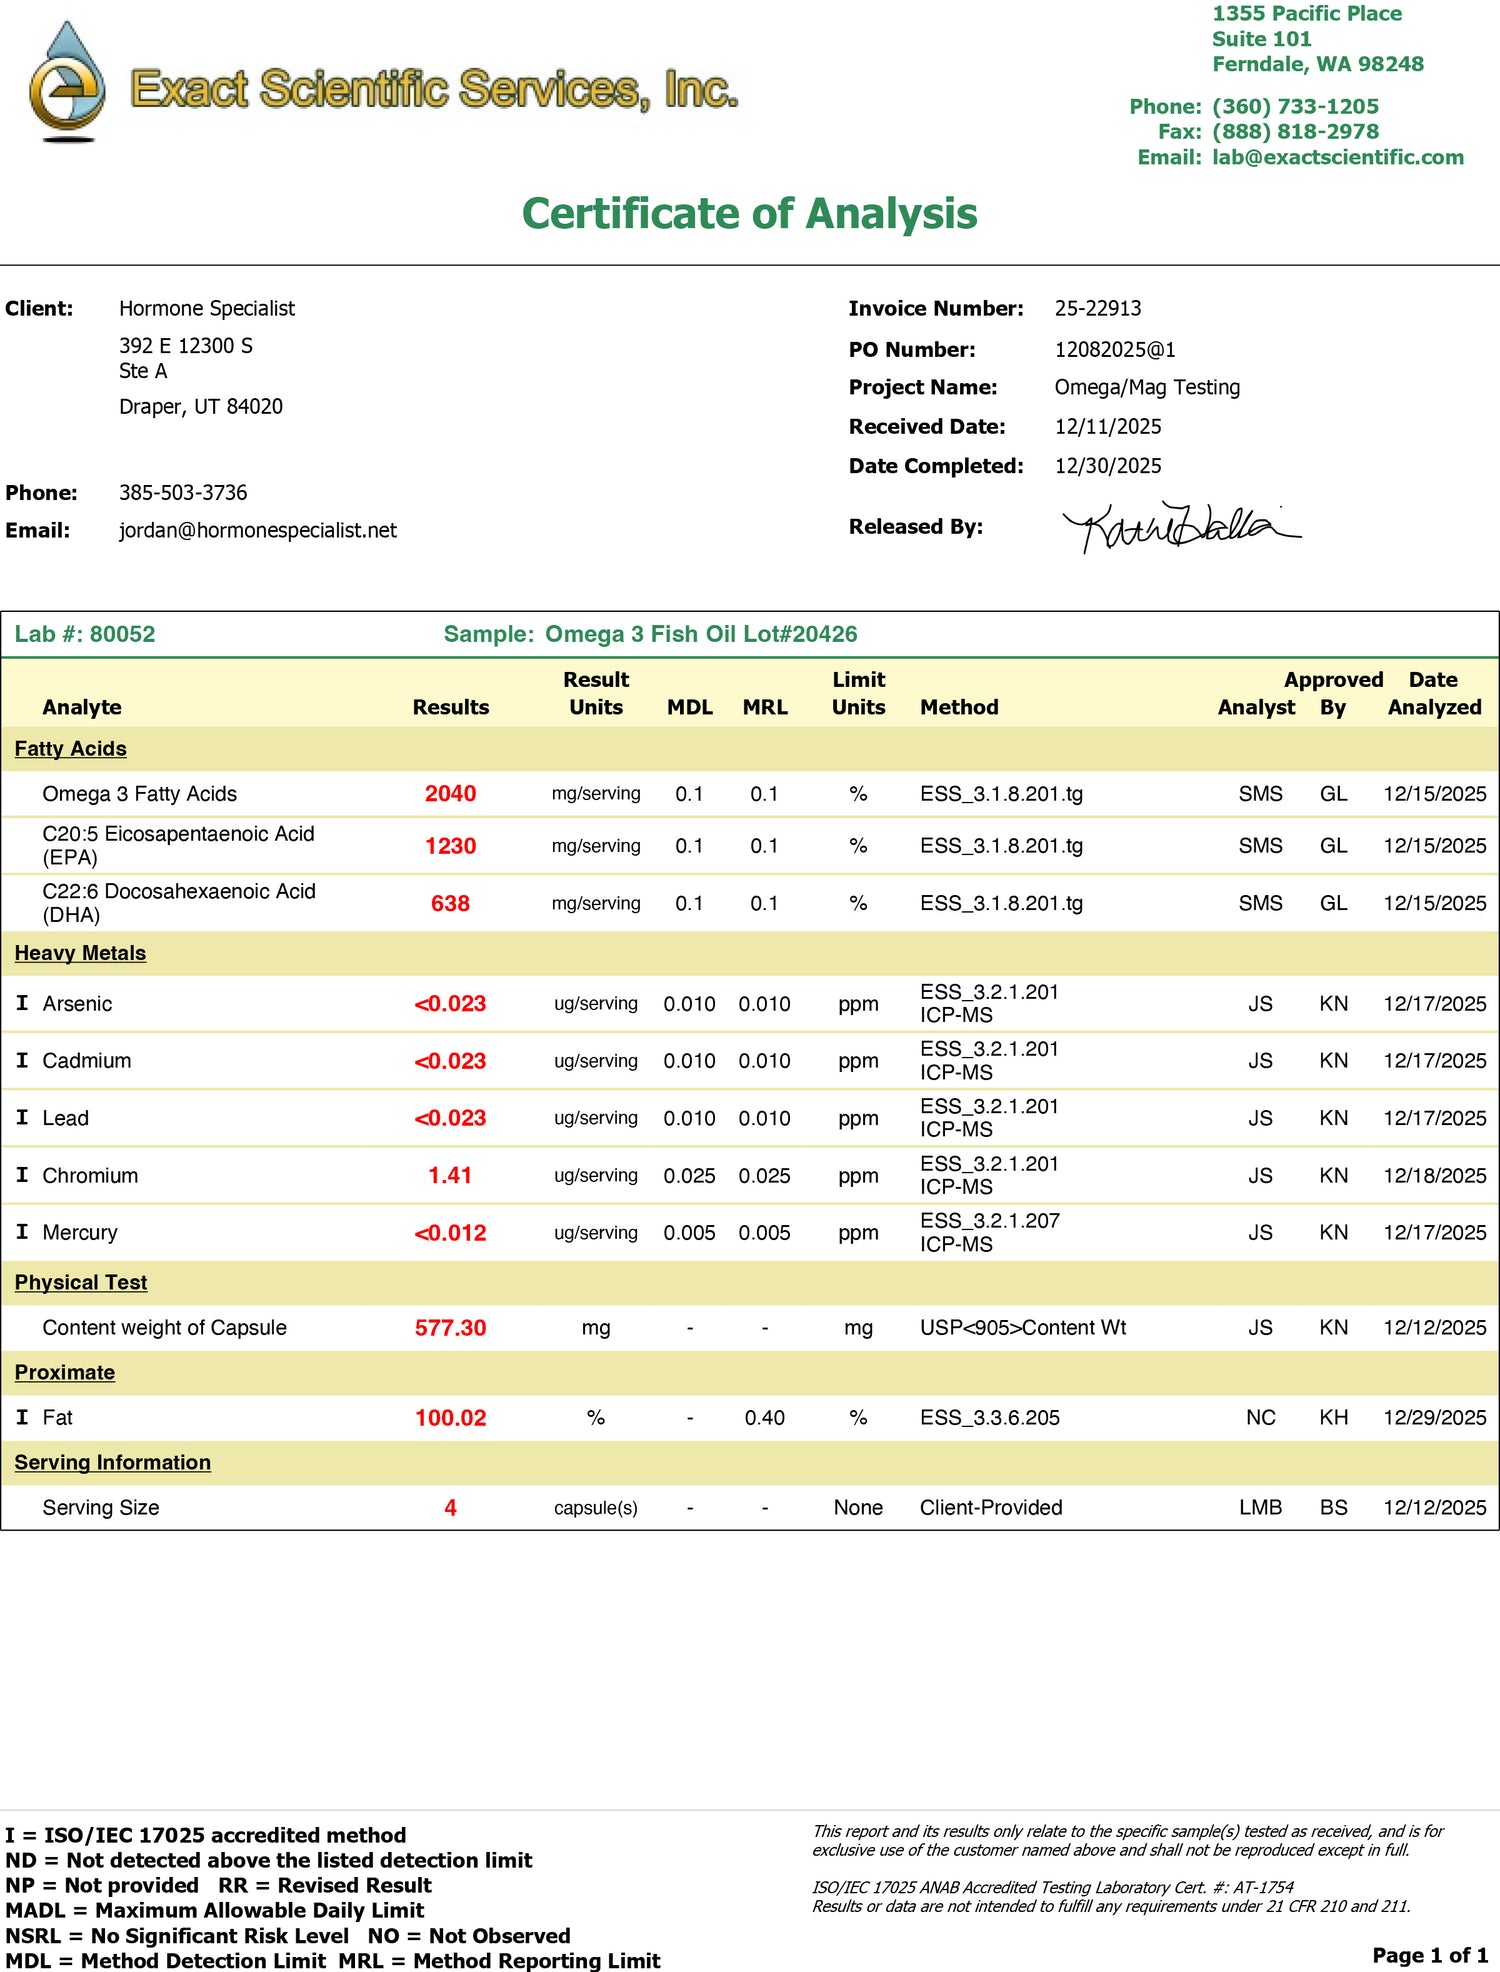Open the lab@exactscientific.com email address
The height and width of the screenshot is (1972, 1500).
coord(1337,157)
